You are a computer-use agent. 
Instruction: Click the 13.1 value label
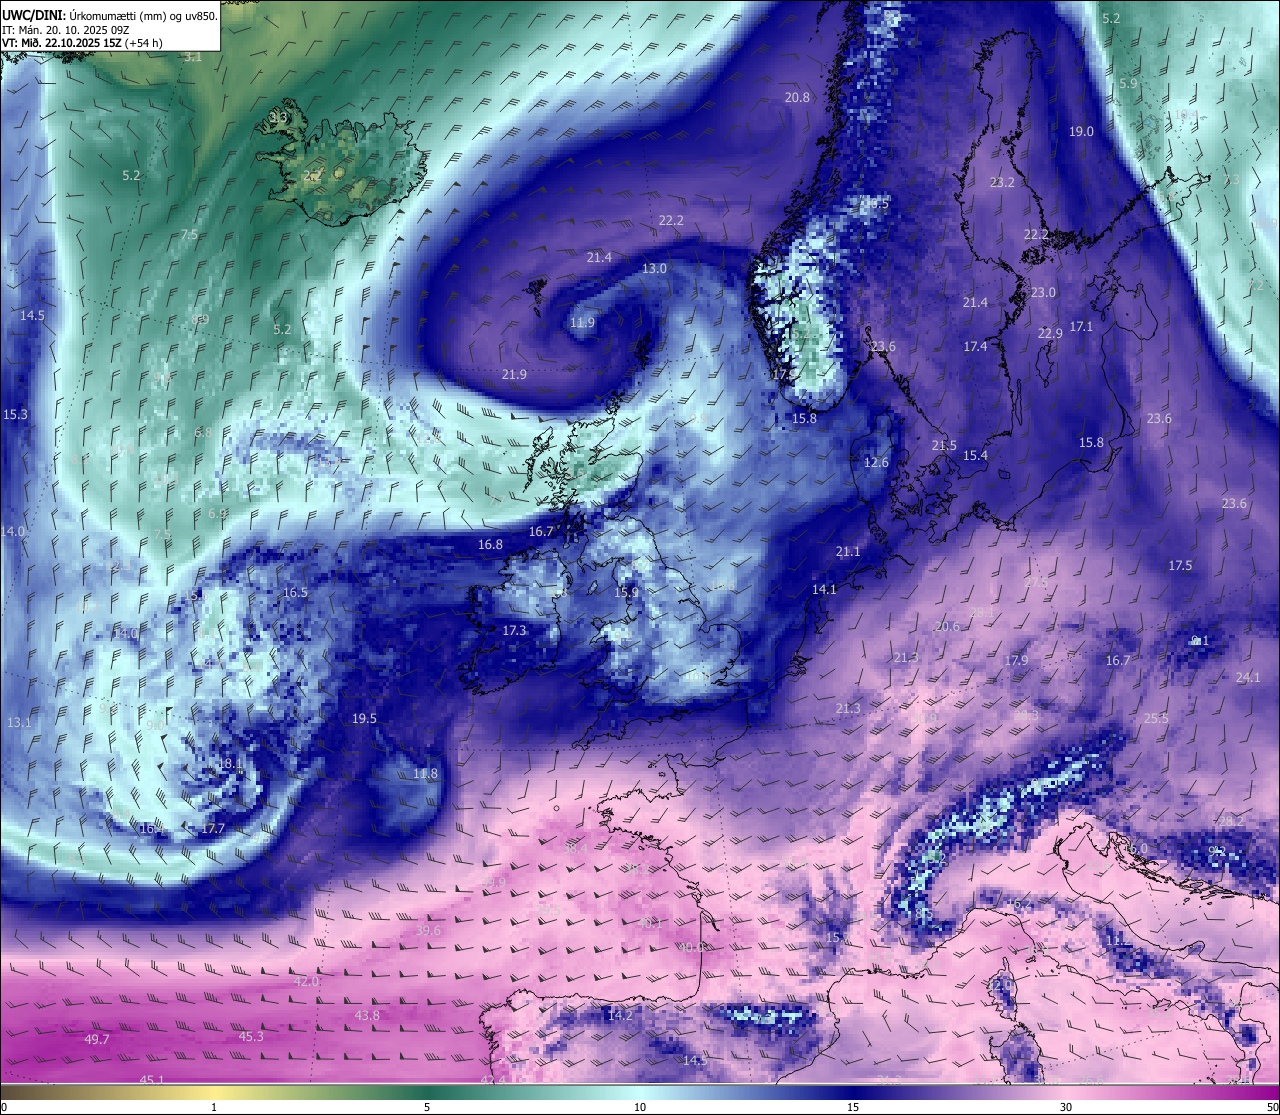(x=19, y=722)
